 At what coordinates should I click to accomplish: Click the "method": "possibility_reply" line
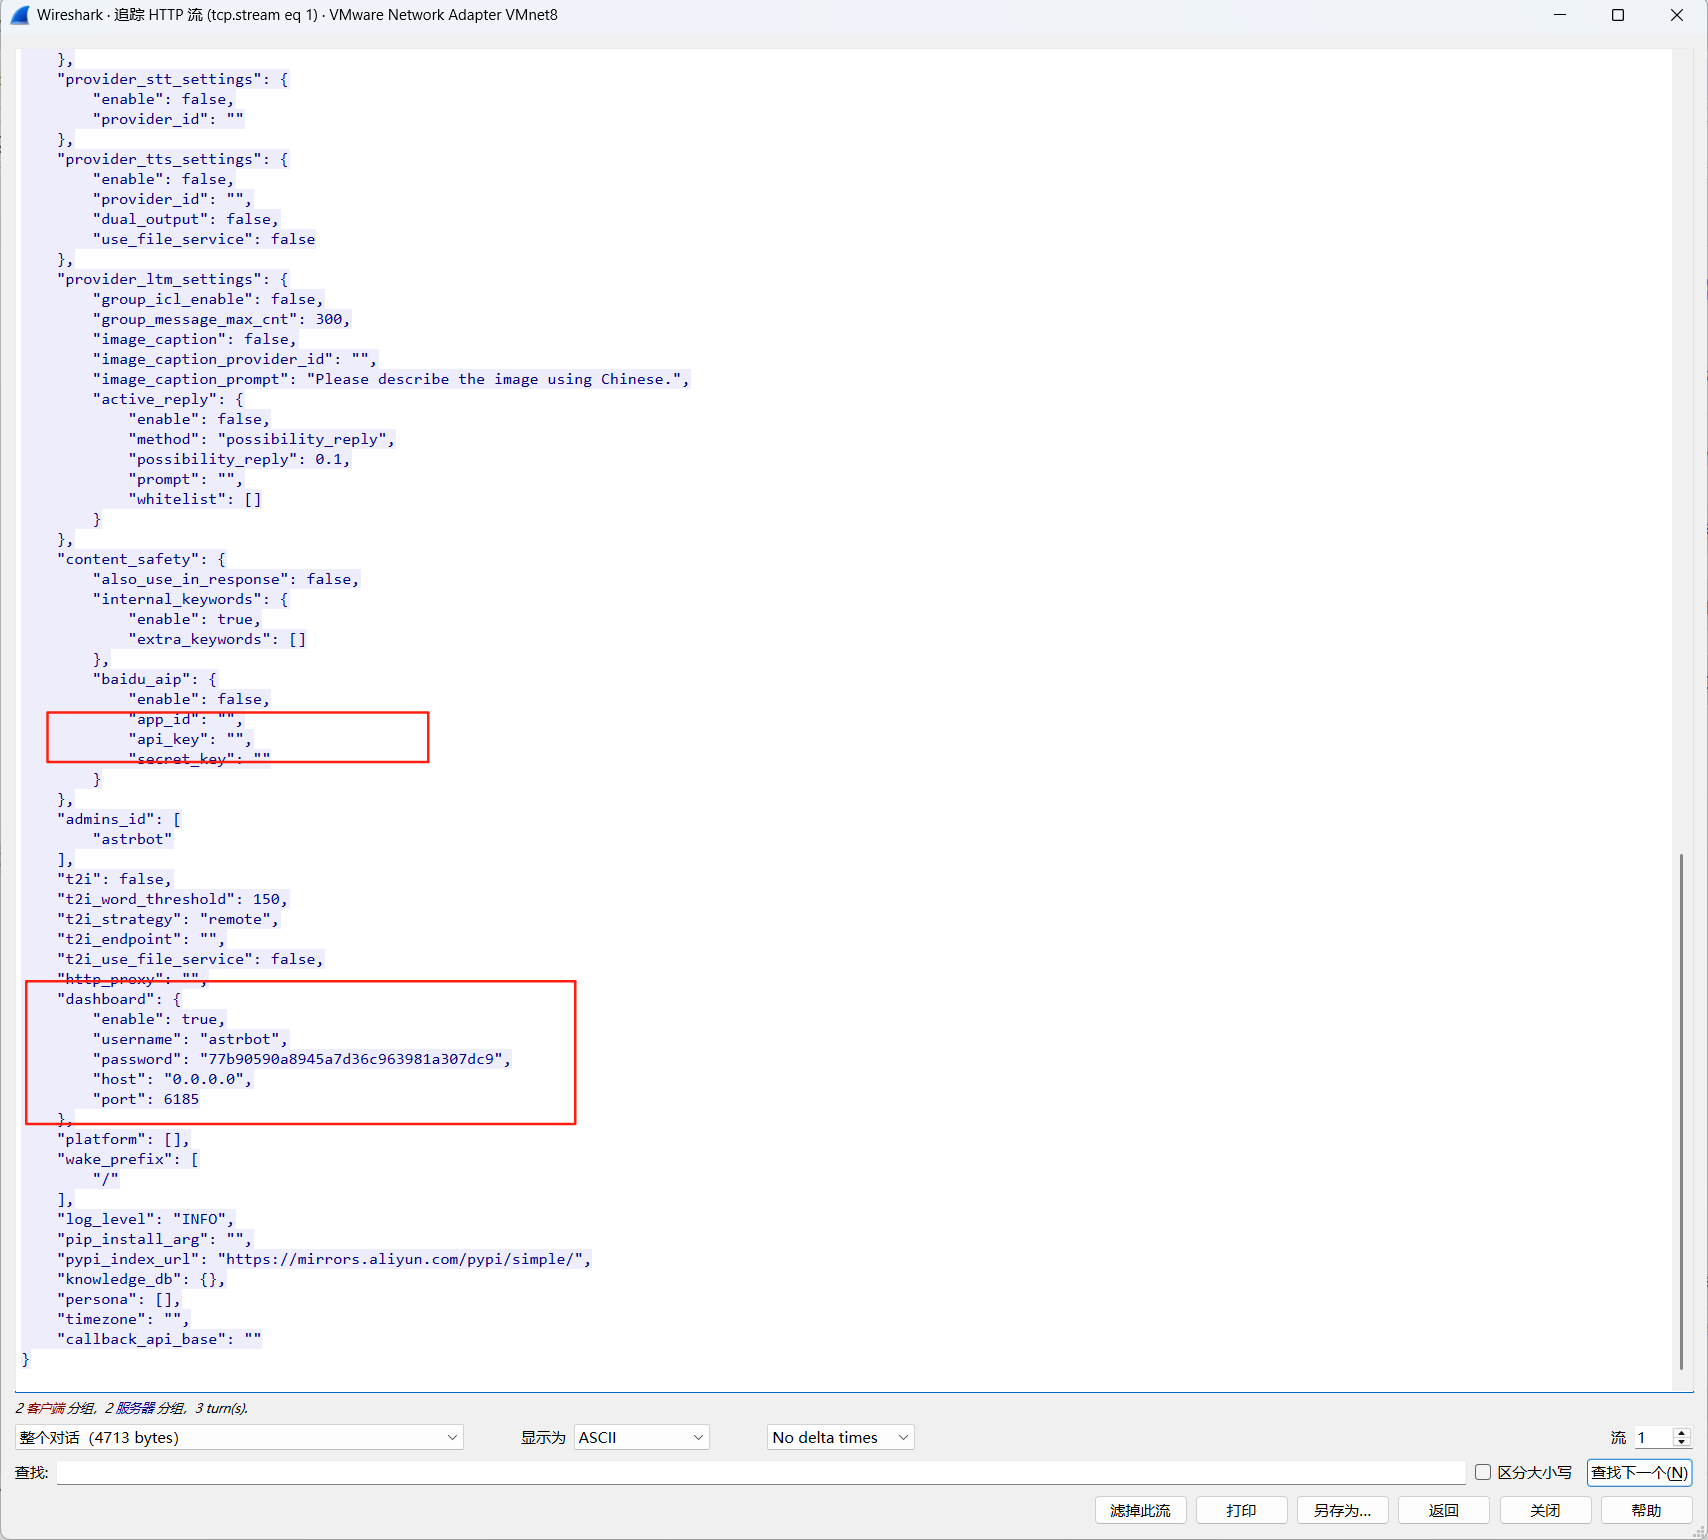[x=262, y=439]
